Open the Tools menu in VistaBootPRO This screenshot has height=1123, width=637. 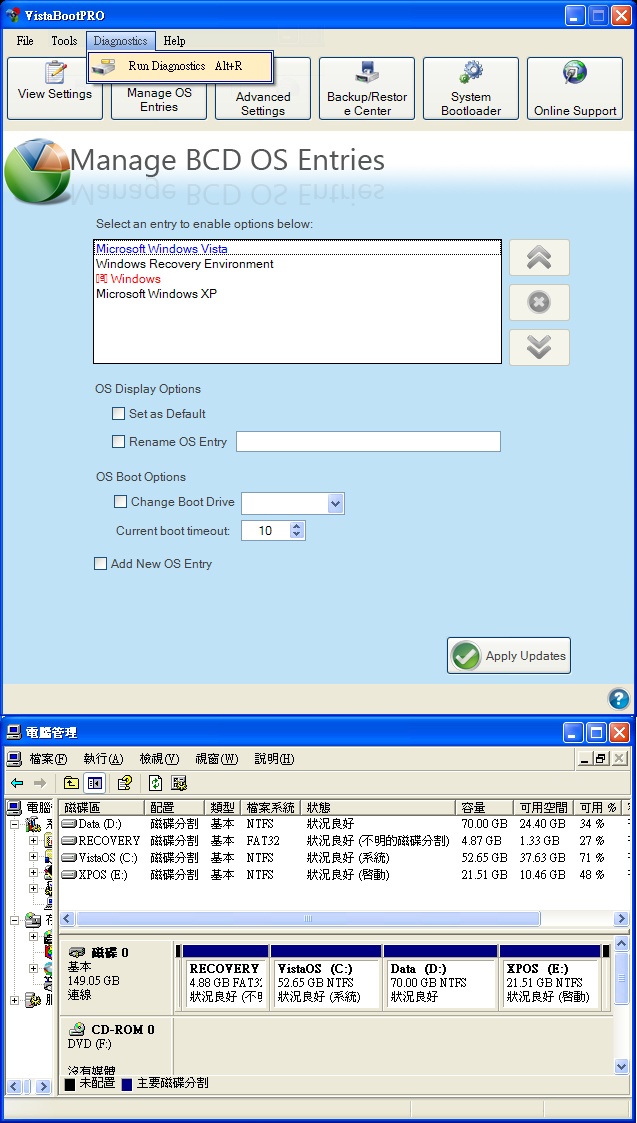point(64,41)
